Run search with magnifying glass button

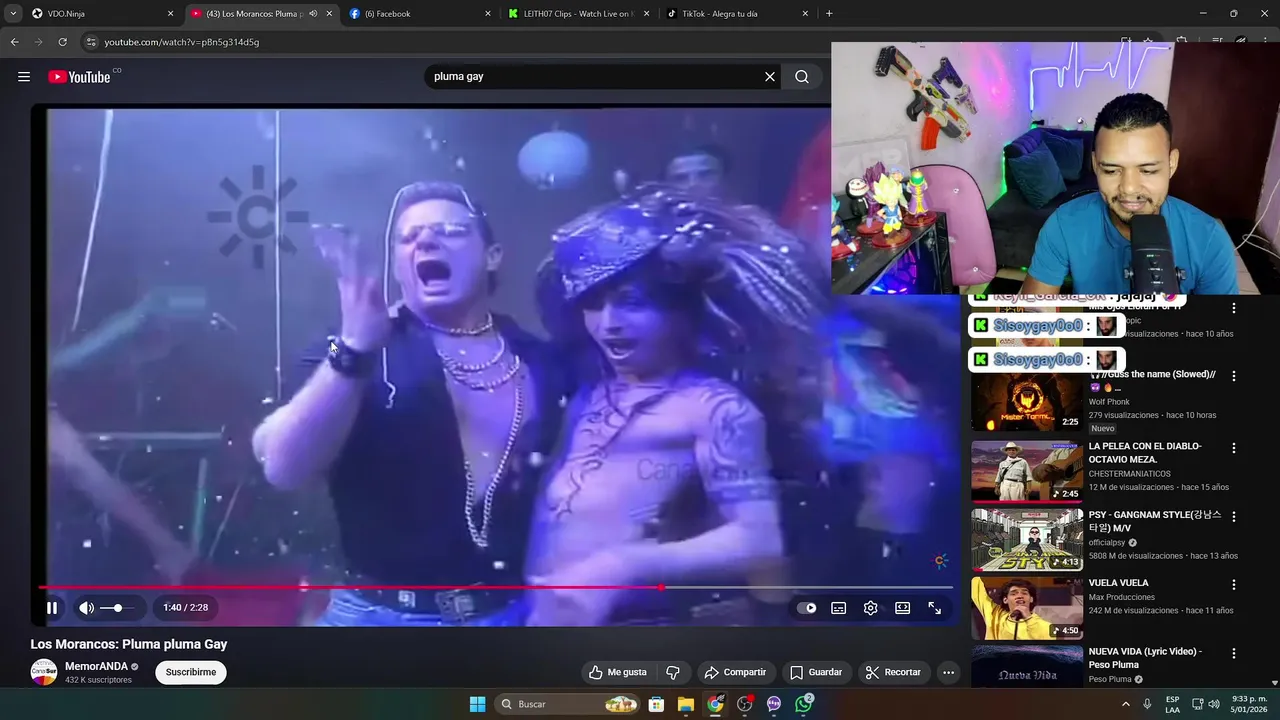[802, 77]
